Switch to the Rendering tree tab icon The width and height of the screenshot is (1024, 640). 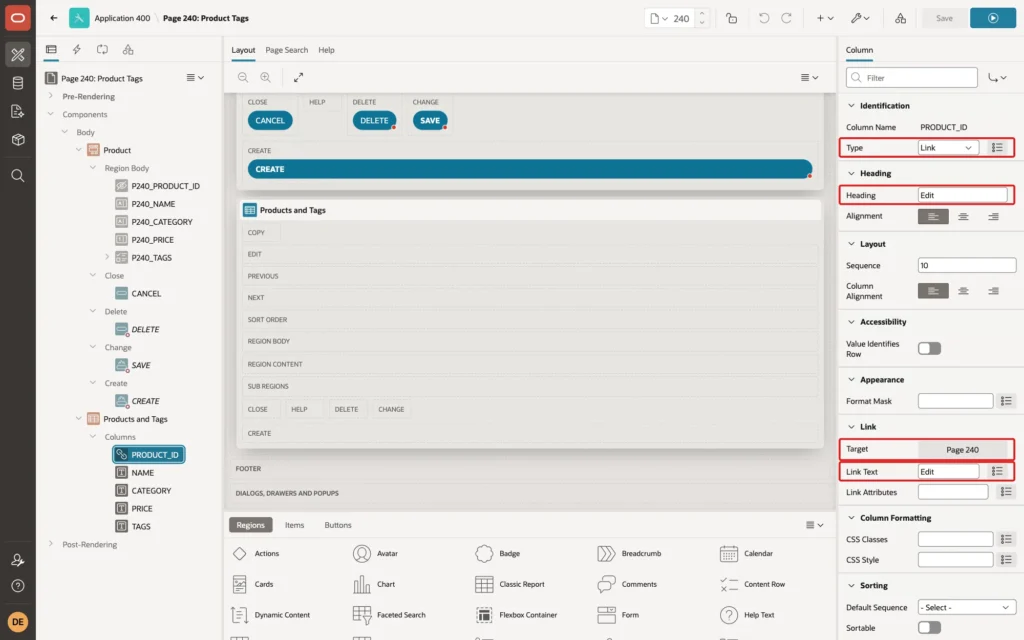click(x=51, y=50)
